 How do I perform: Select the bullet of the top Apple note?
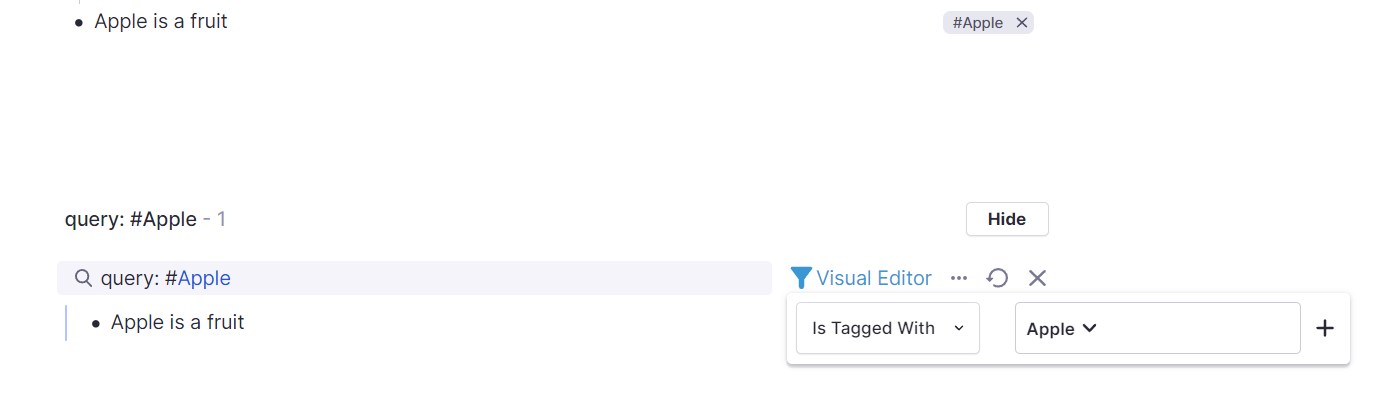point(79,22)
